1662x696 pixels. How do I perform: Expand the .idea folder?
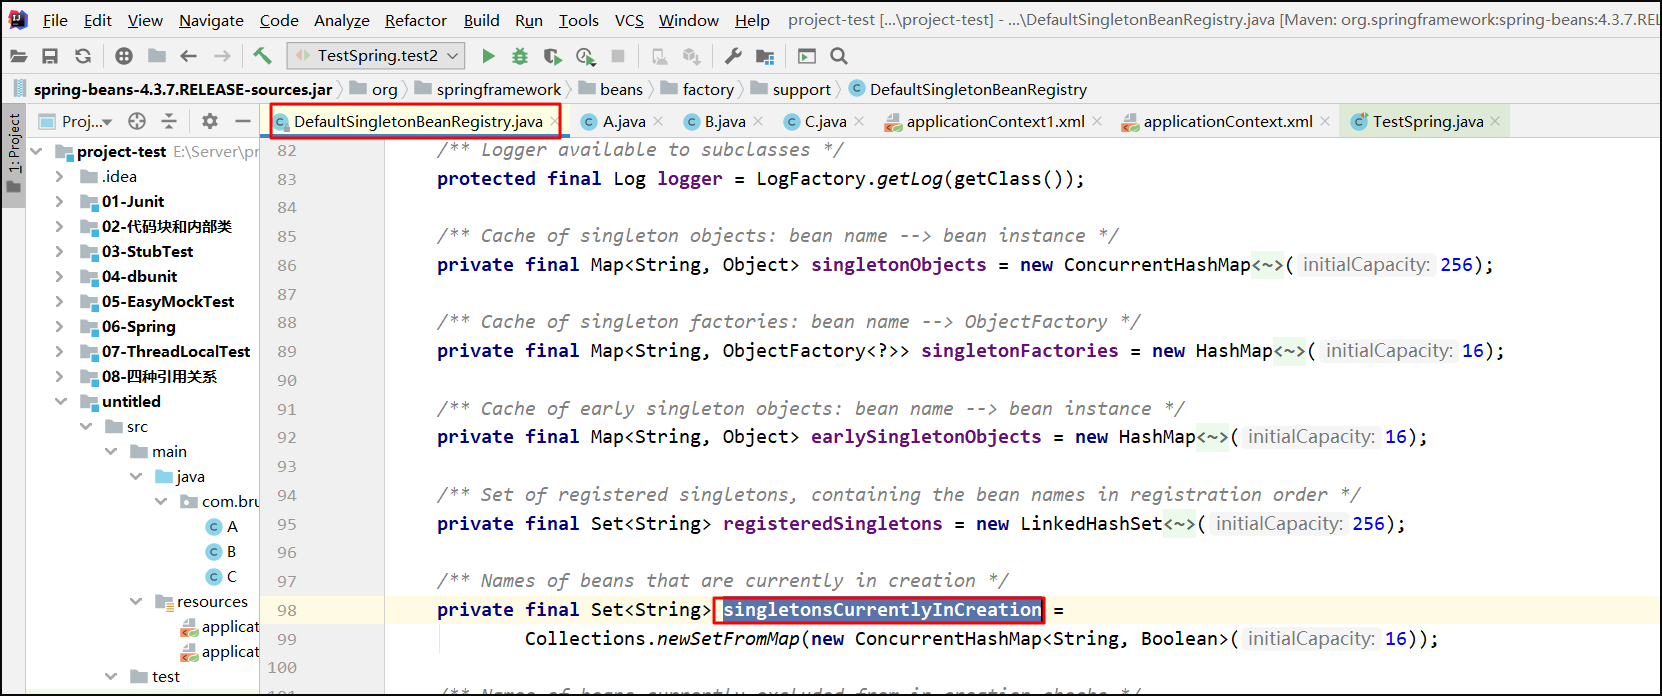pos(59,176)
